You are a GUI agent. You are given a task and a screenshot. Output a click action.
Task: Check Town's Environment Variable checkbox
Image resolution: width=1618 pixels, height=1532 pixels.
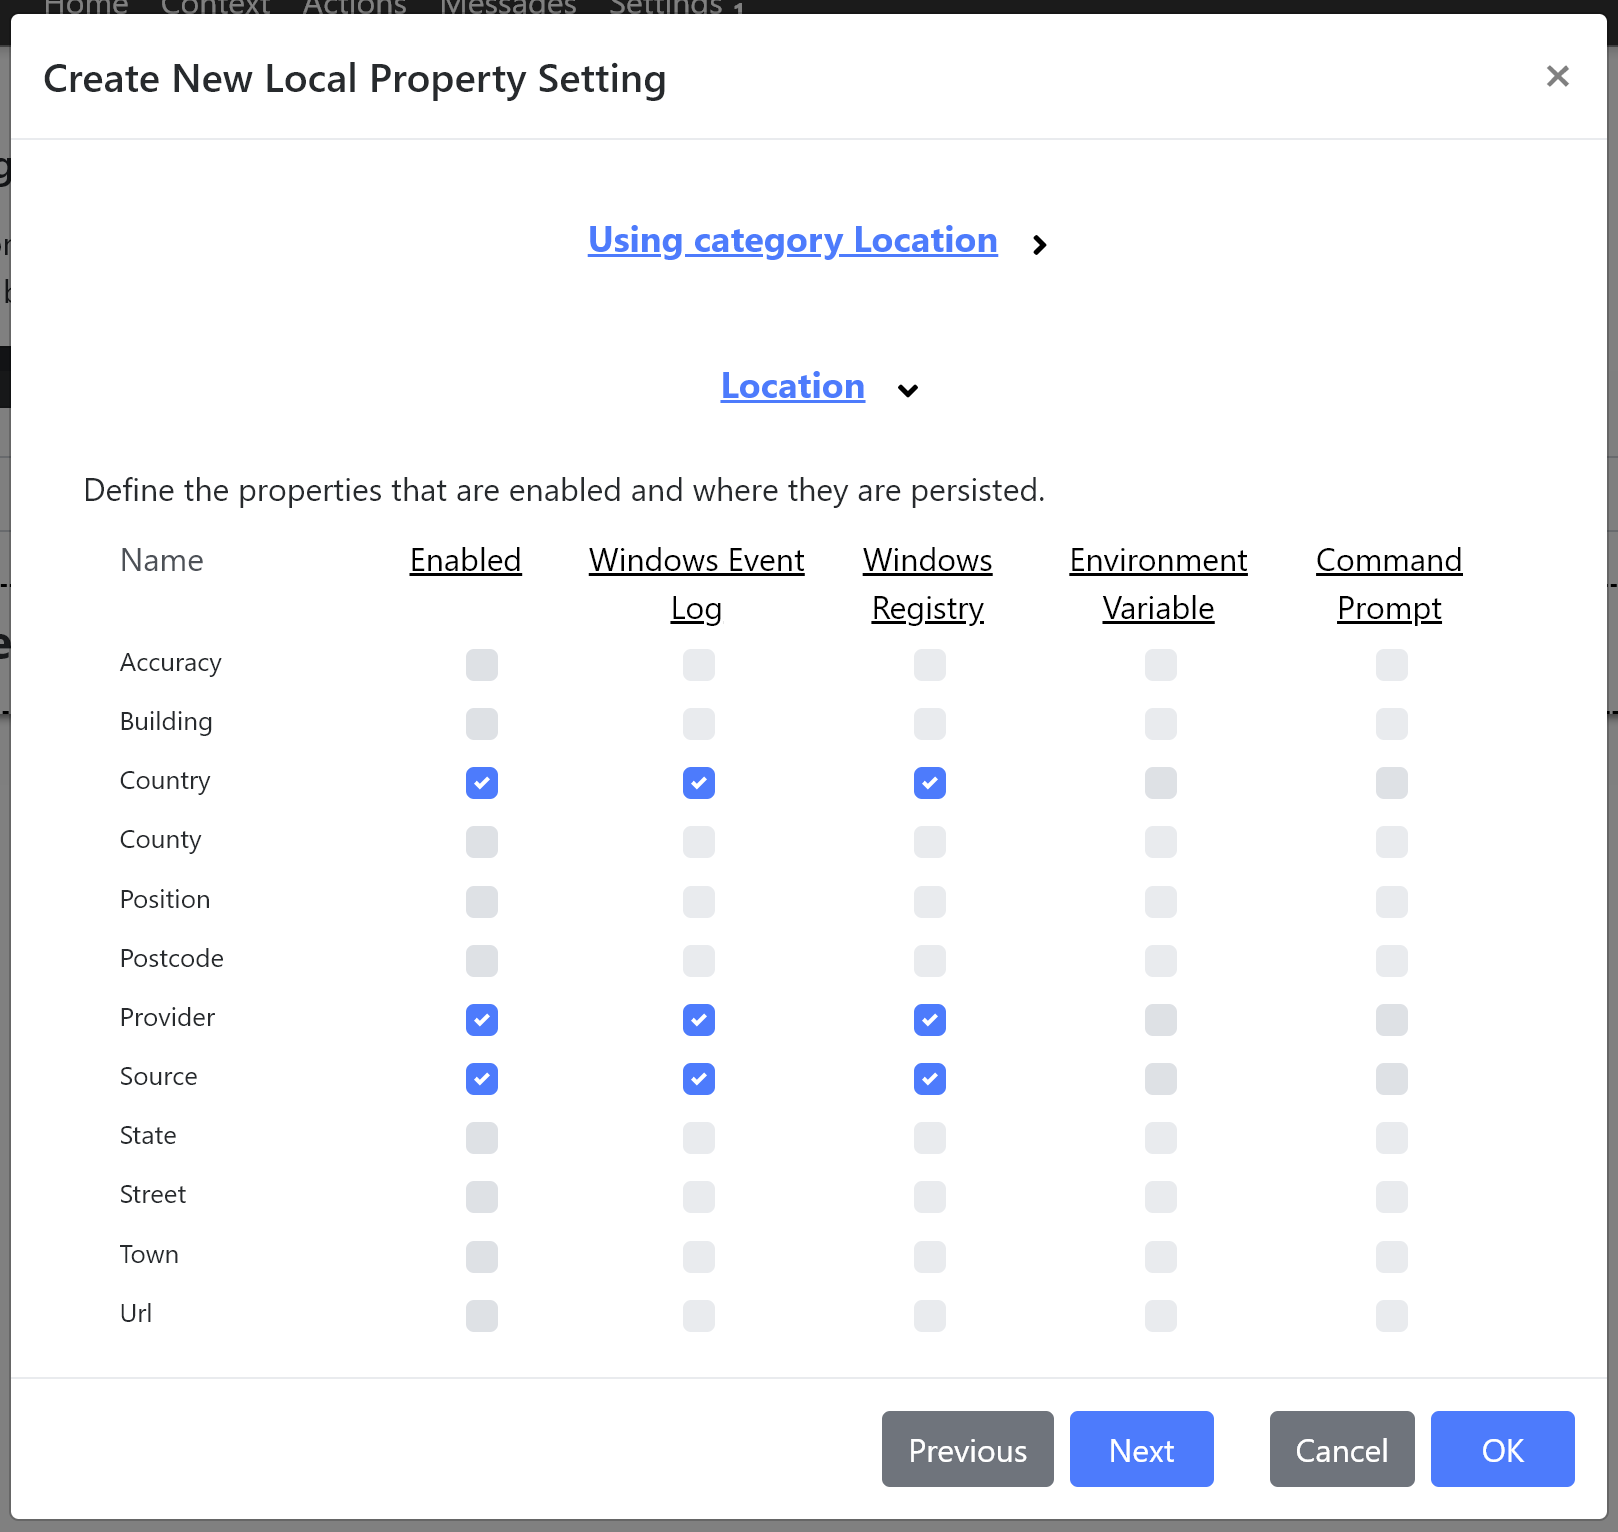[x=1159, y=1256]
